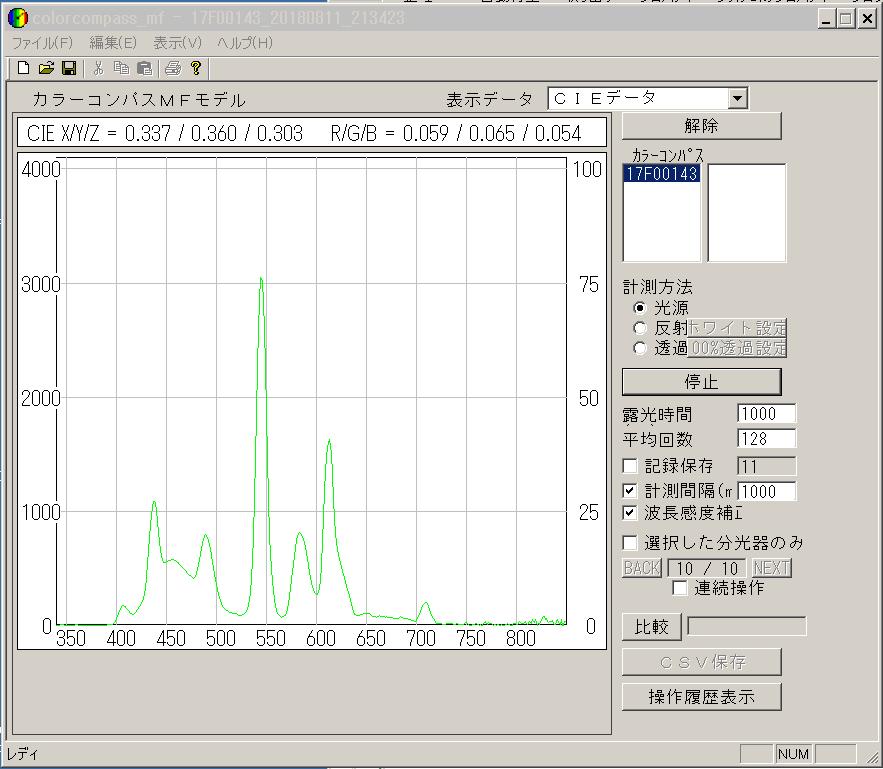Open the 表示(V) menu
This screenshot has height=769, width=883.
(x=177, y=43)
